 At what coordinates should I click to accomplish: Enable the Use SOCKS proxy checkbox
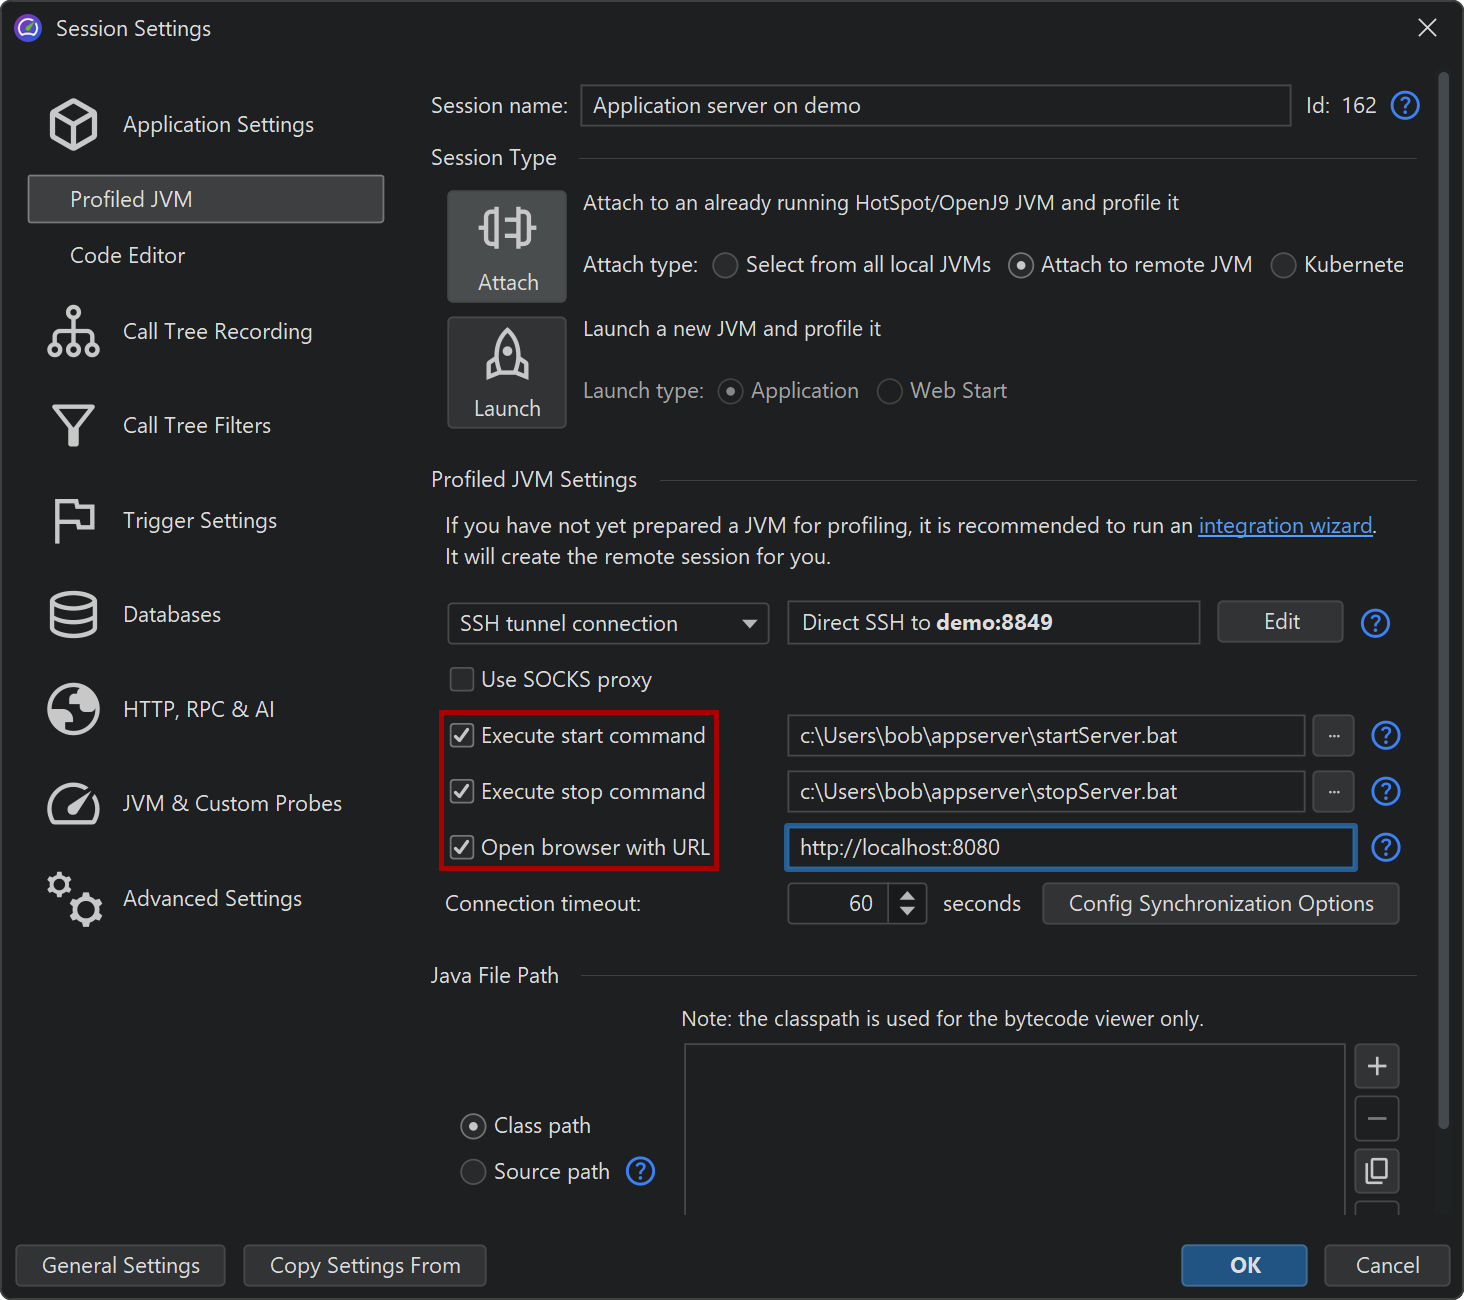point(462,680)
